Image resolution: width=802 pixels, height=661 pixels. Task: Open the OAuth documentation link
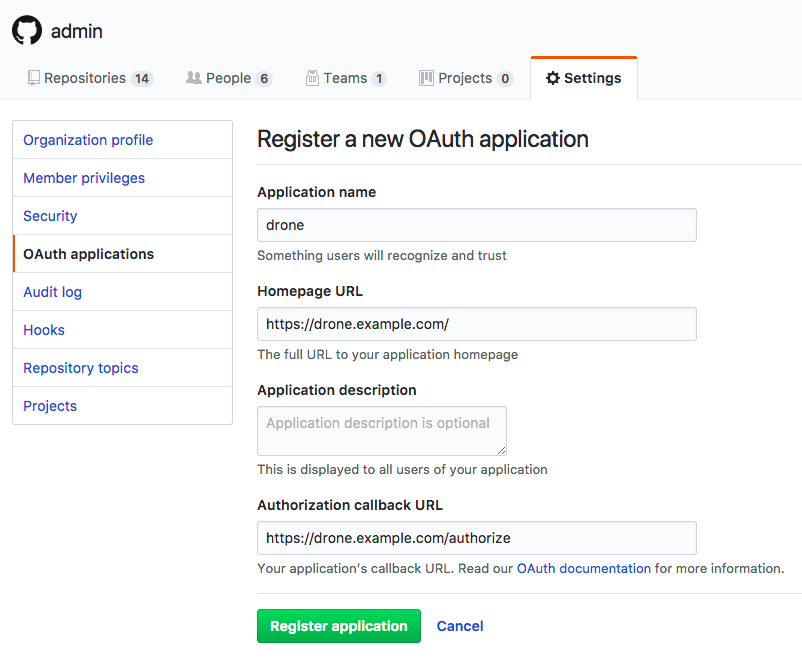584,568
